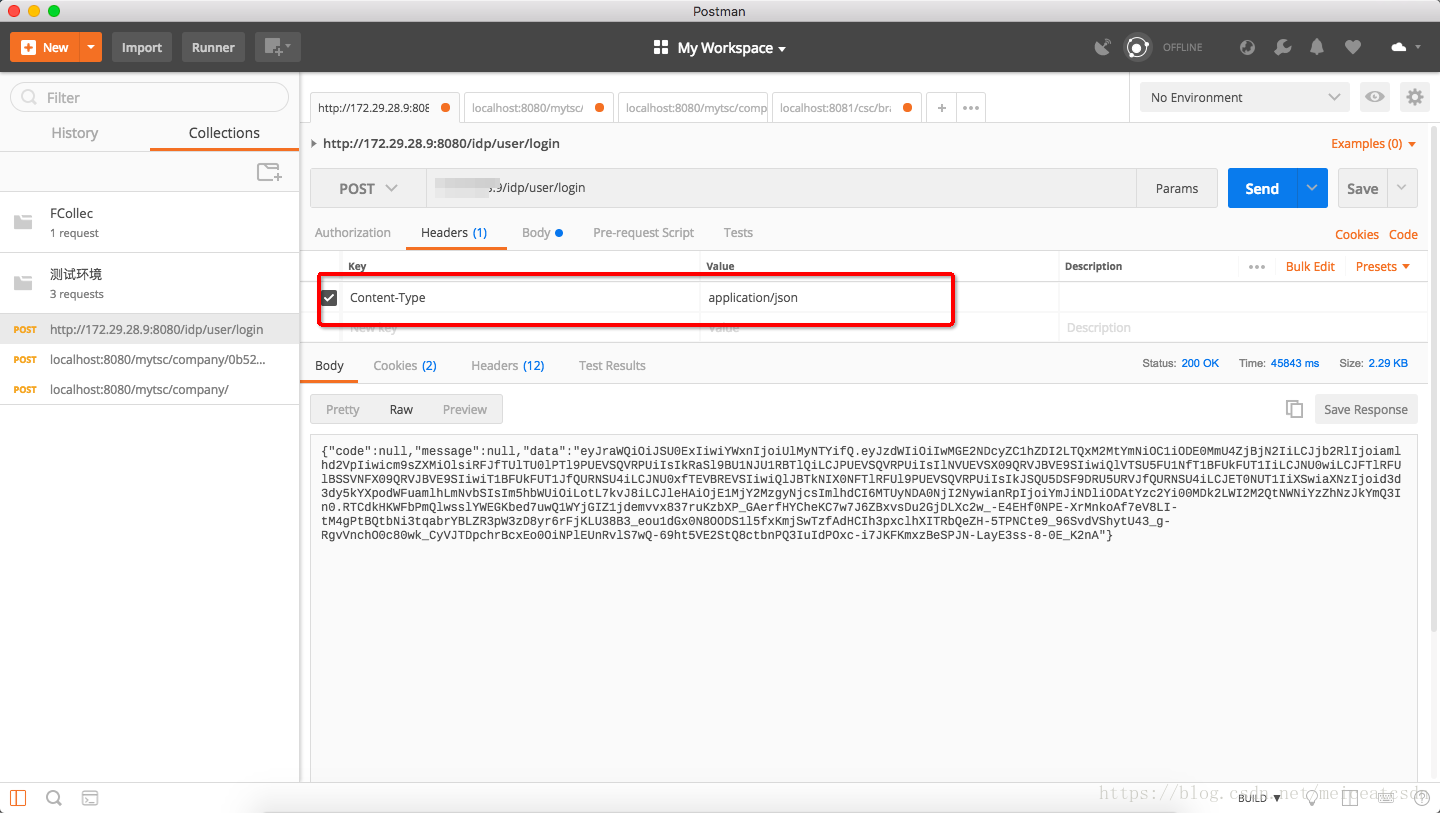1440x813 pixels.
Task: Click the New button
Action: (45, 47)
